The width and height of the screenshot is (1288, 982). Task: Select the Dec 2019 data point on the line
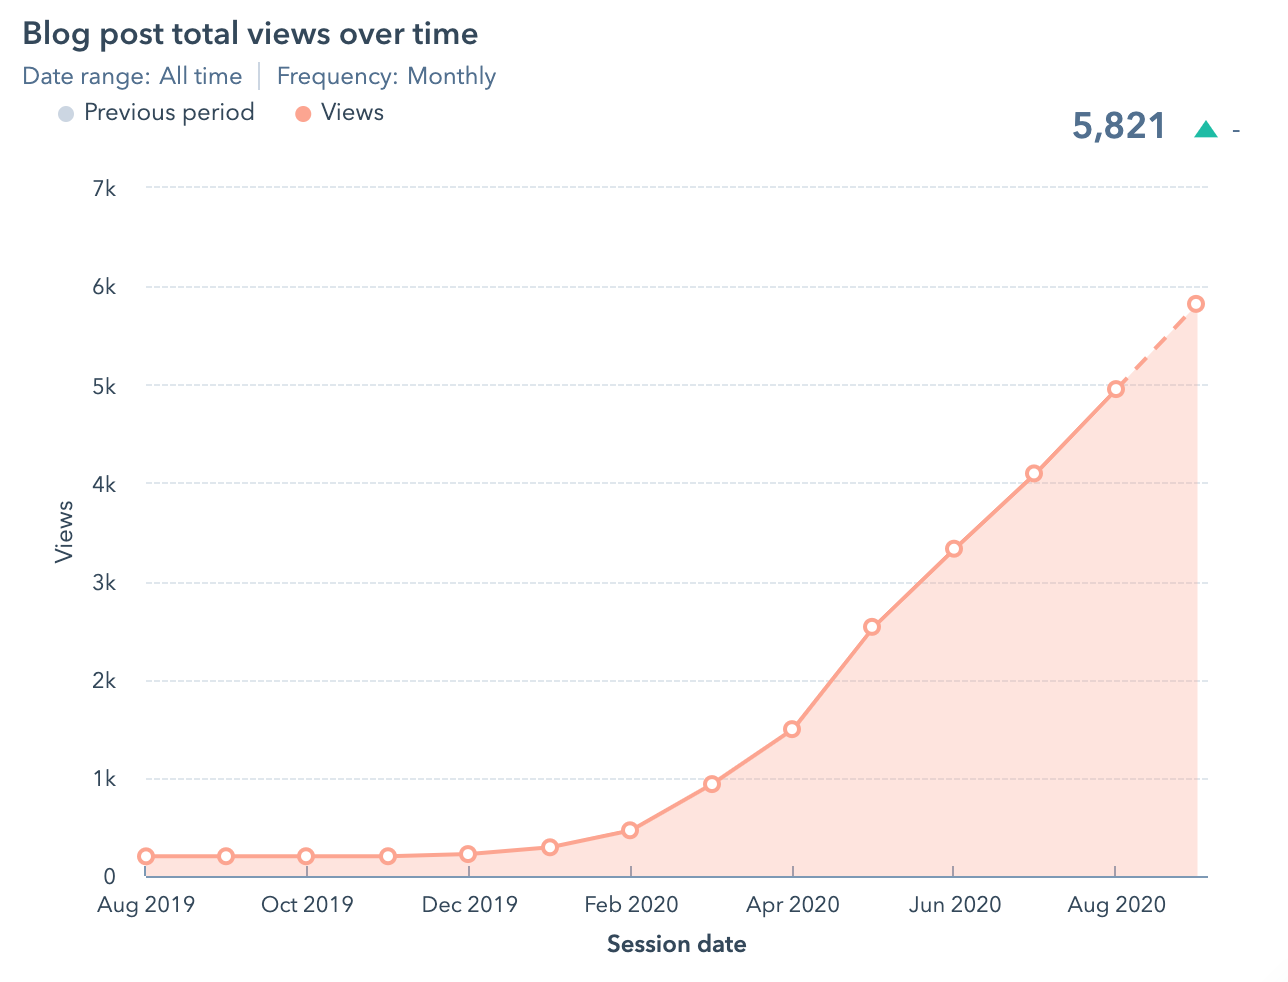468,854
